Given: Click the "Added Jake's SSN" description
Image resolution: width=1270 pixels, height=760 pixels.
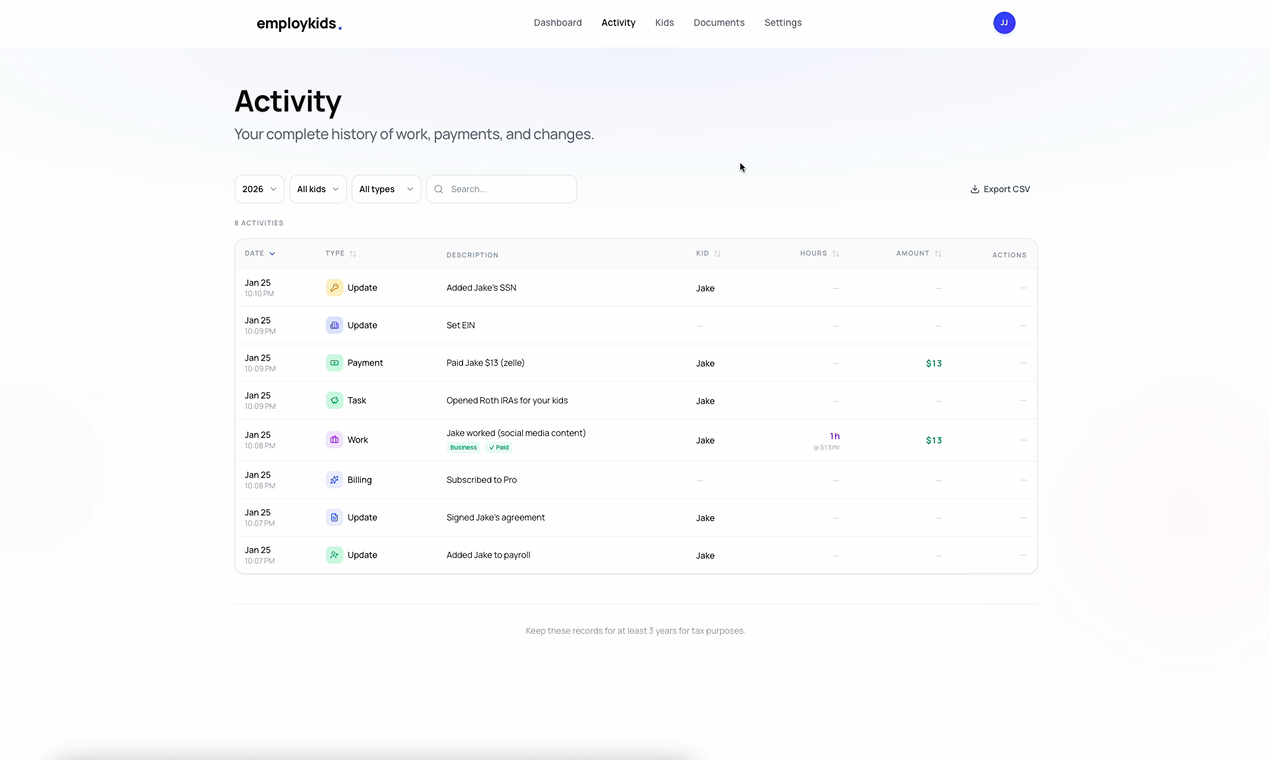Looking at the screenshot, I should [481, 288].
